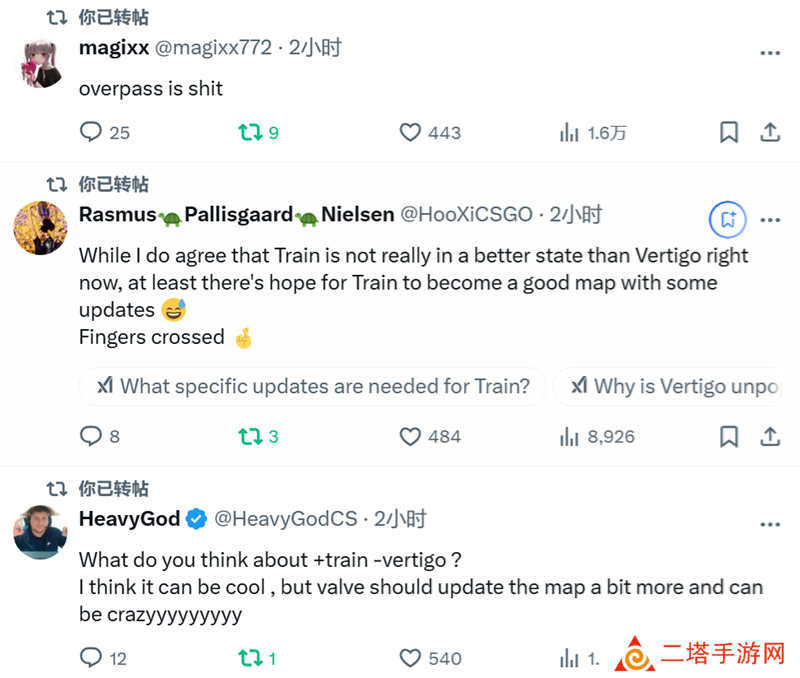View analytics of magixx's tweet
Image resolution: width=800 pixels, height=678 pixels.
pos(592,133)
